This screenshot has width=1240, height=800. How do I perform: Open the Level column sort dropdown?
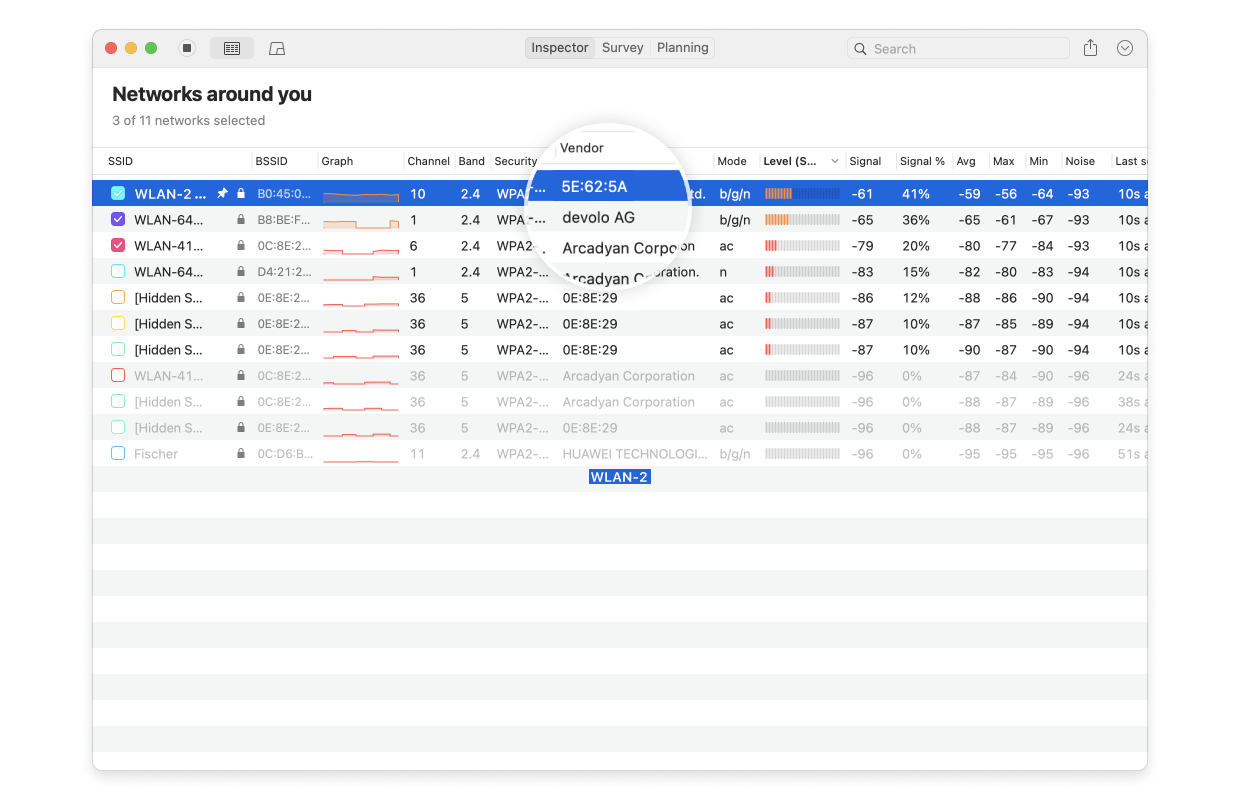click(x=834, y=161)
